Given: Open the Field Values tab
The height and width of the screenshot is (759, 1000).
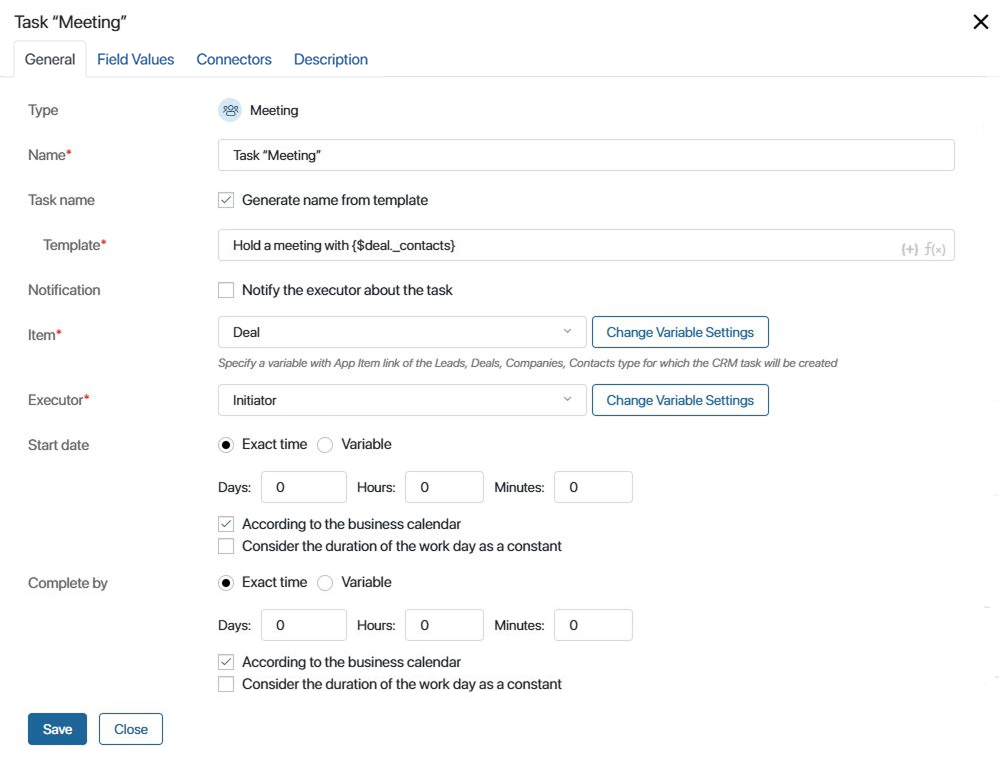Looking at the screenshot, I should click(x=135, y=59).
